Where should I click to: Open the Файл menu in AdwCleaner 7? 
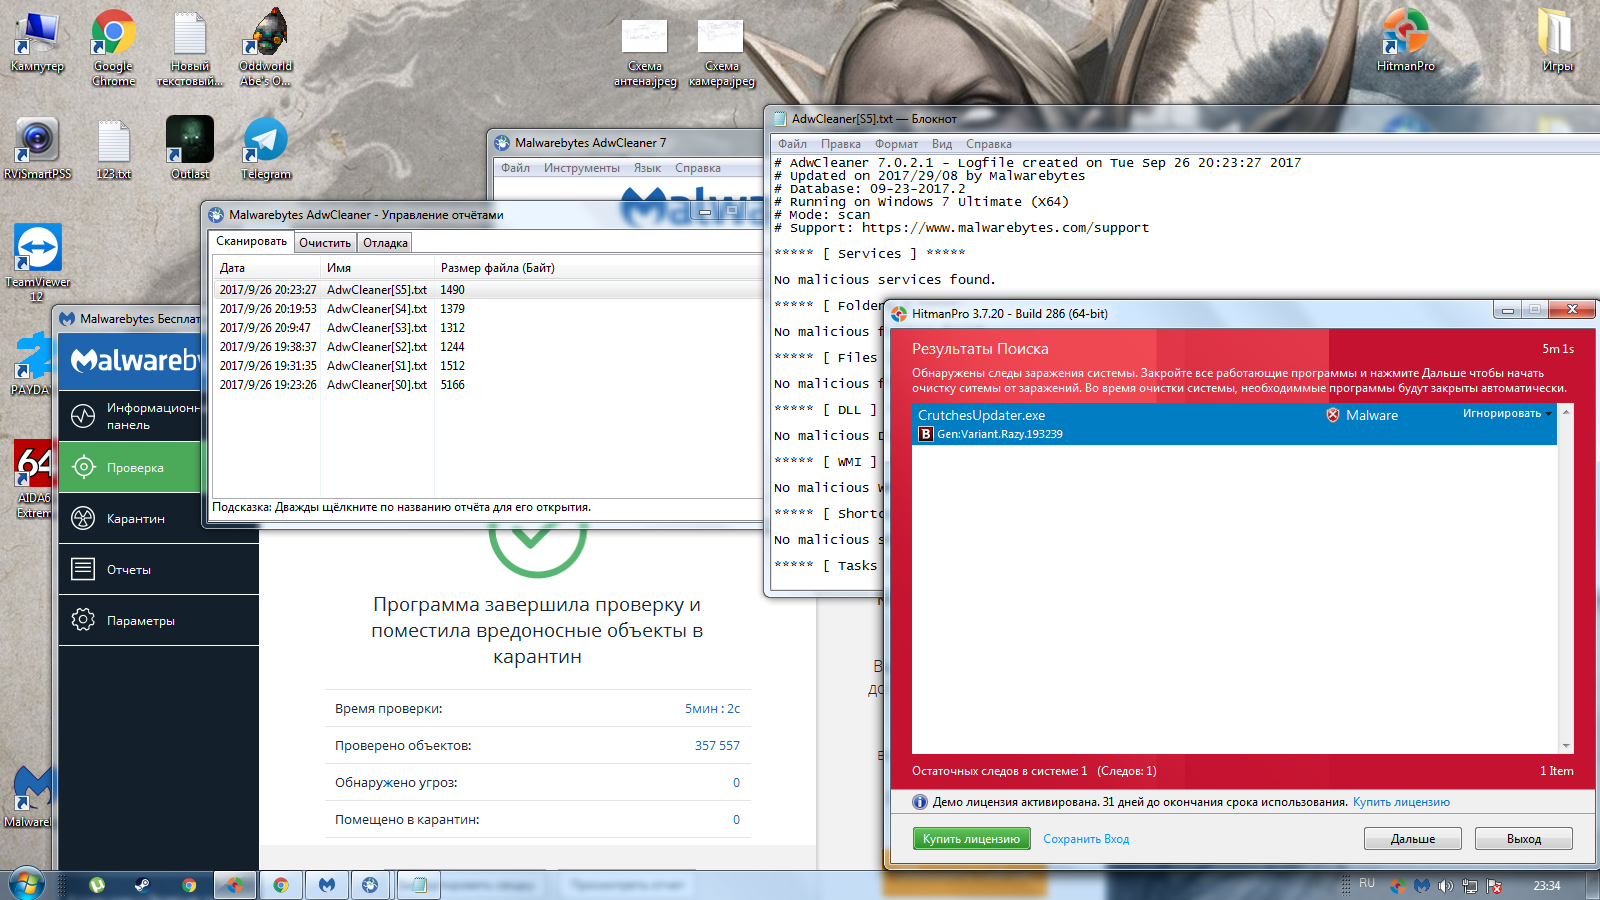click(515, 168)
